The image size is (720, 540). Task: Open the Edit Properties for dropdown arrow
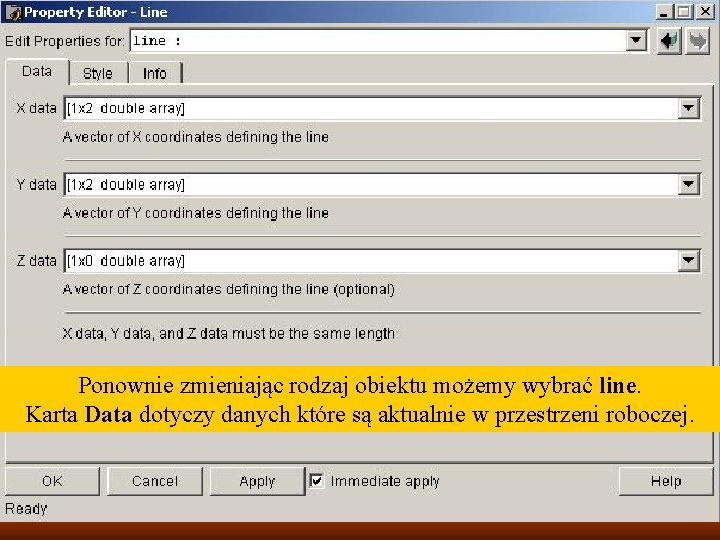pyautogui.click(x=636, y=40)
